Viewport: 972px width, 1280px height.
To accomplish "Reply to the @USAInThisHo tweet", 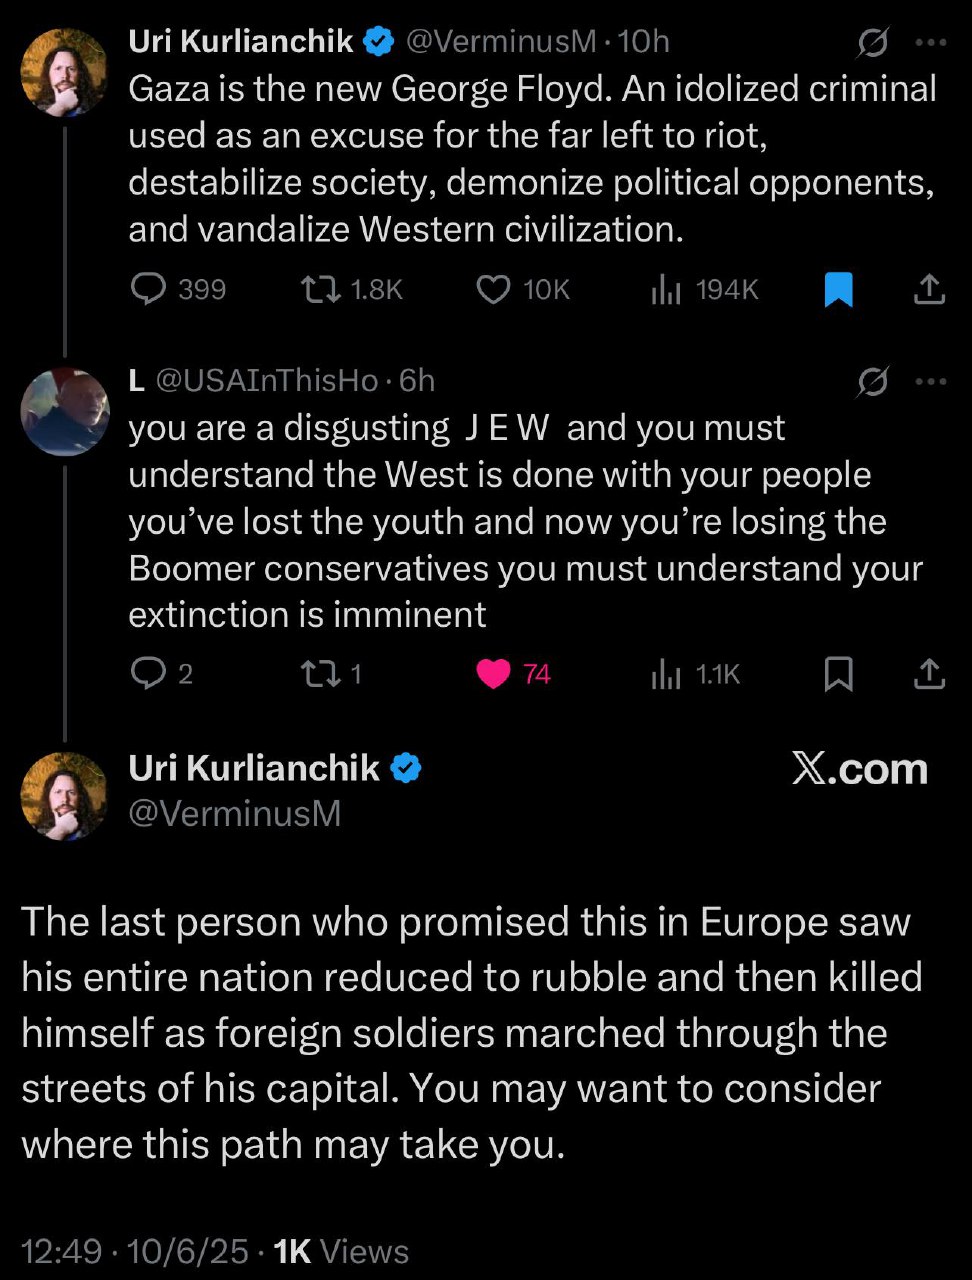I will coord(149,675).
